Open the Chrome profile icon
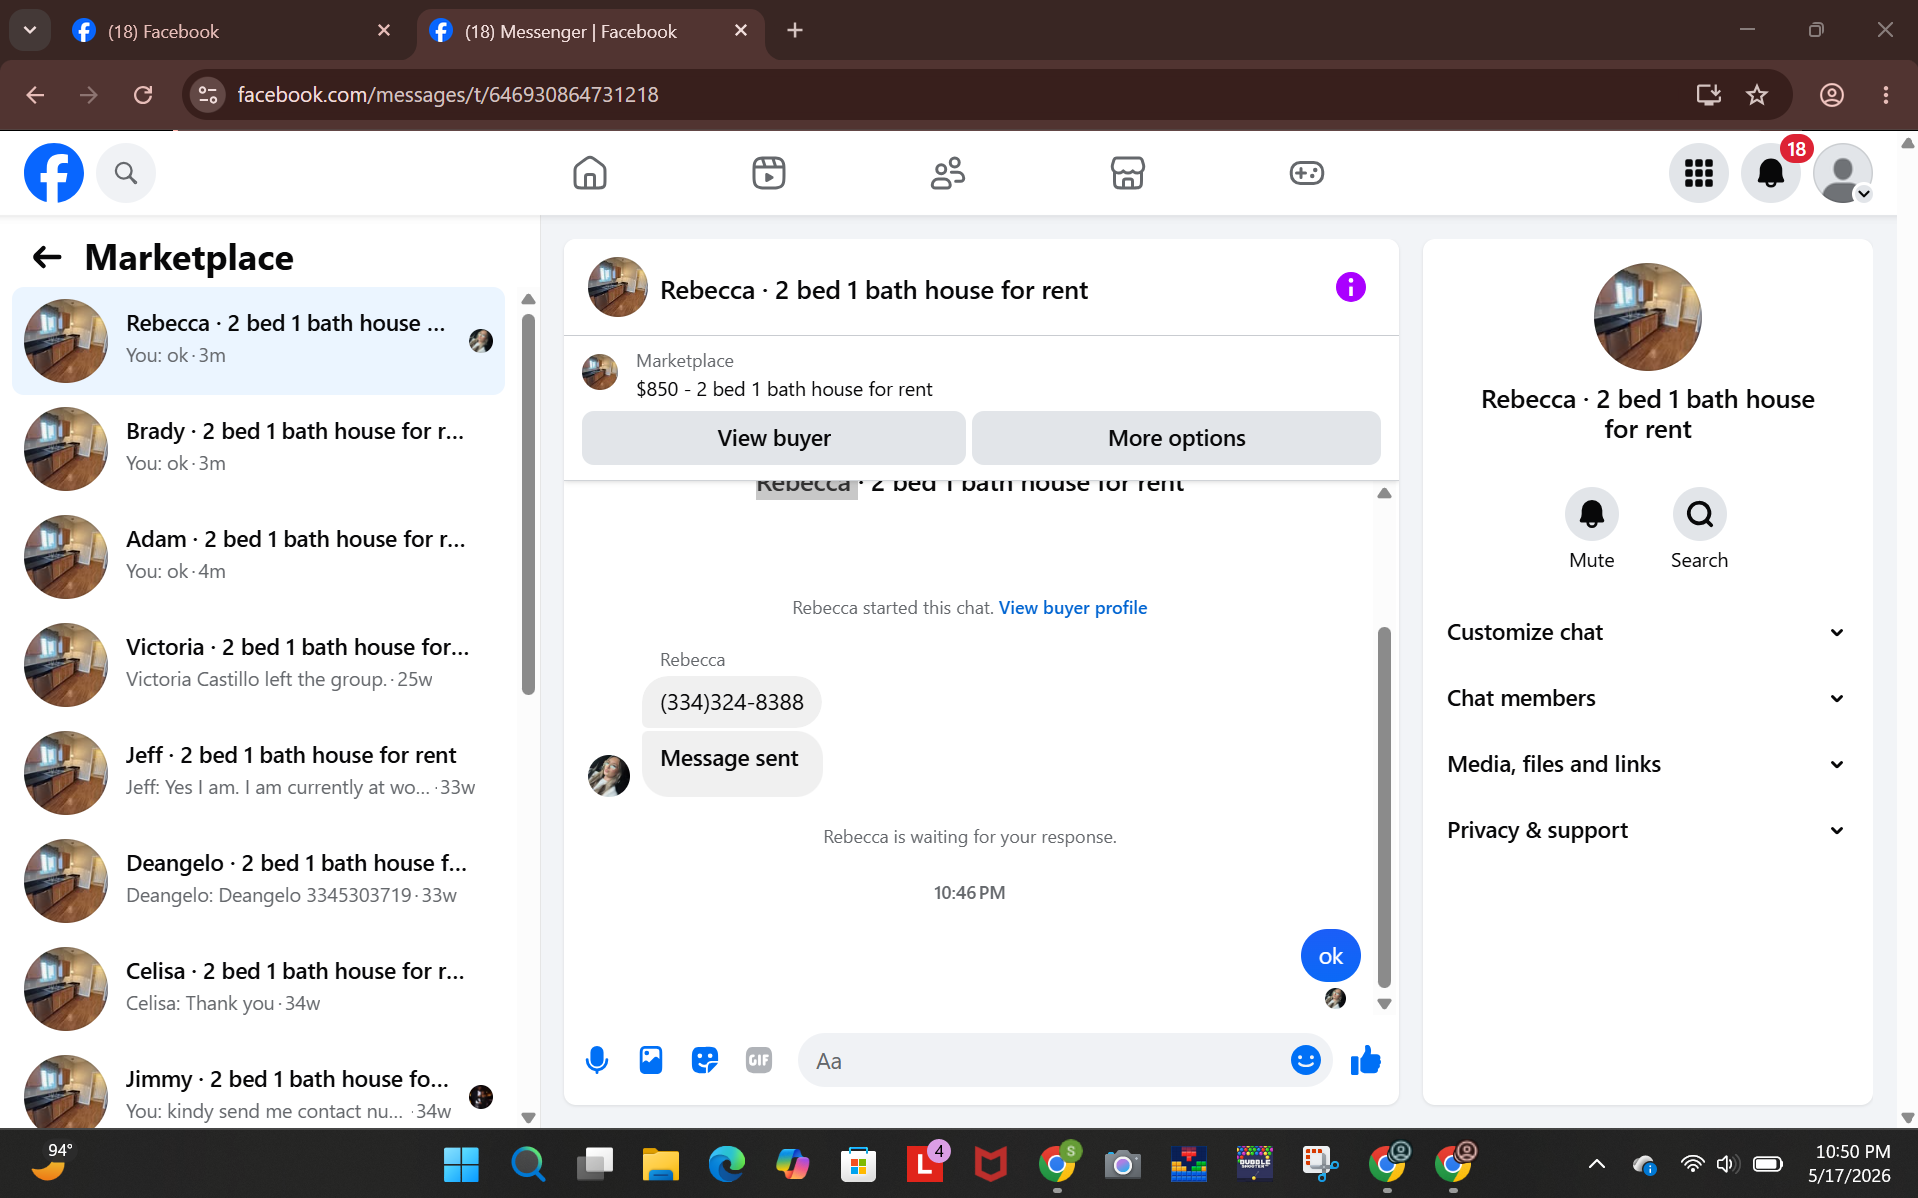 point(1832,95)
